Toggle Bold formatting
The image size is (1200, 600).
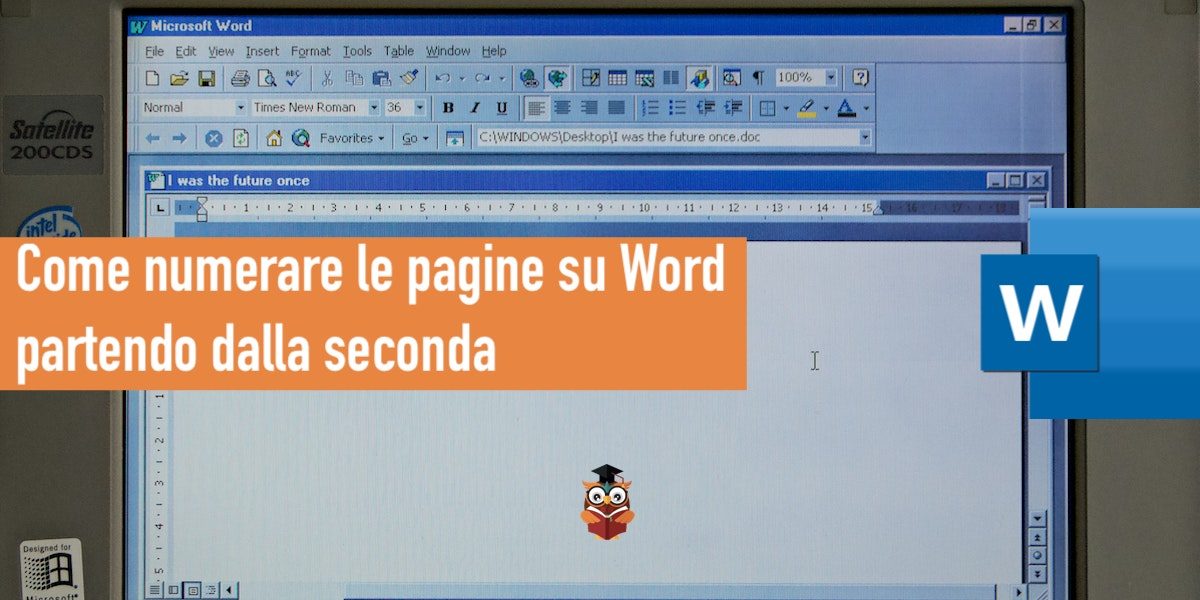coord(448,107)
